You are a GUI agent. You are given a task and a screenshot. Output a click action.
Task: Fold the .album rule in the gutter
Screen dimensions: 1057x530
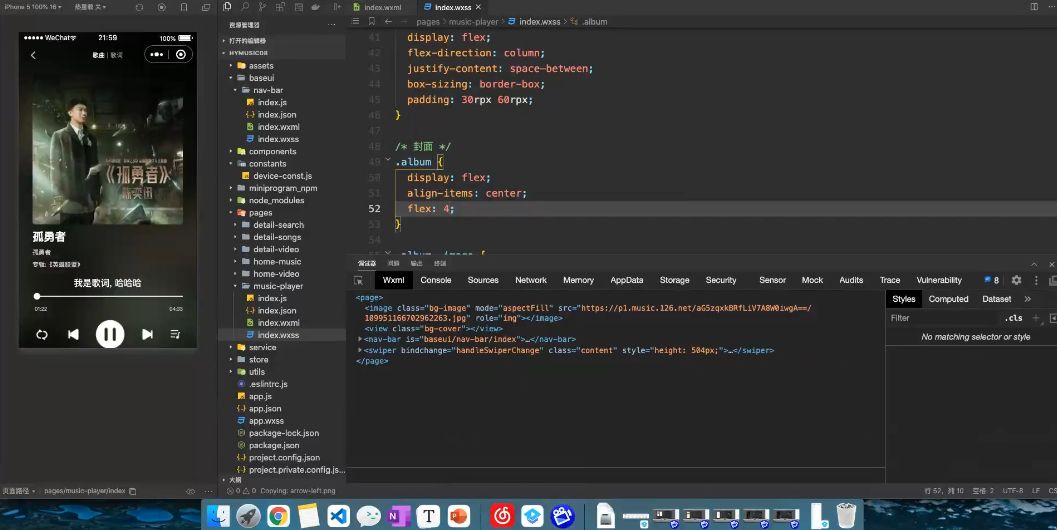pyautogui.click(x=388, y=161)
